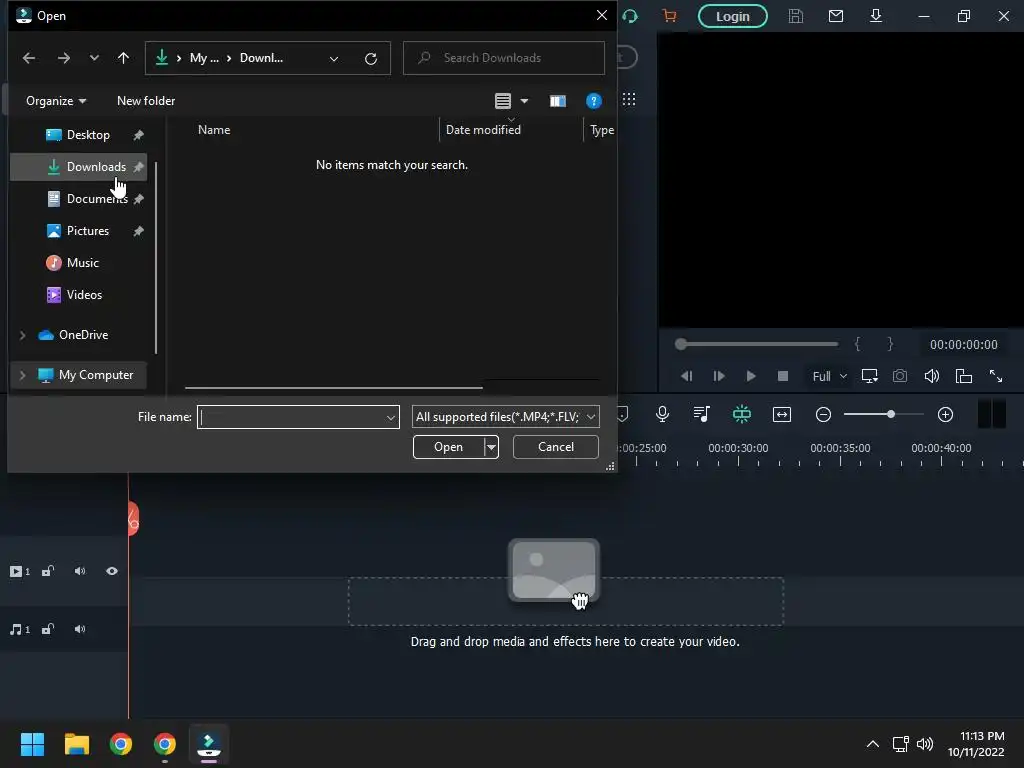Select Videos in navigation pane
Screen dimensions: 1024x768
(x=78, y=295)
